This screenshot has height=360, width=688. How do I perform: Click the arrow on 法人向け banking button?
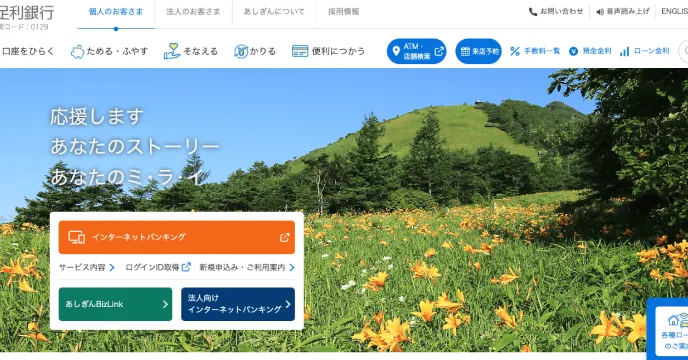coord(288,304)
